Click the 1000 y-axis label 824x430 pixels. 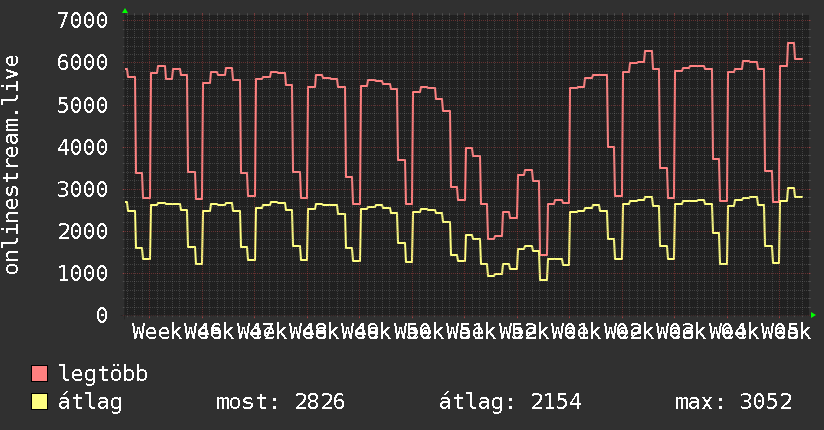83,273
